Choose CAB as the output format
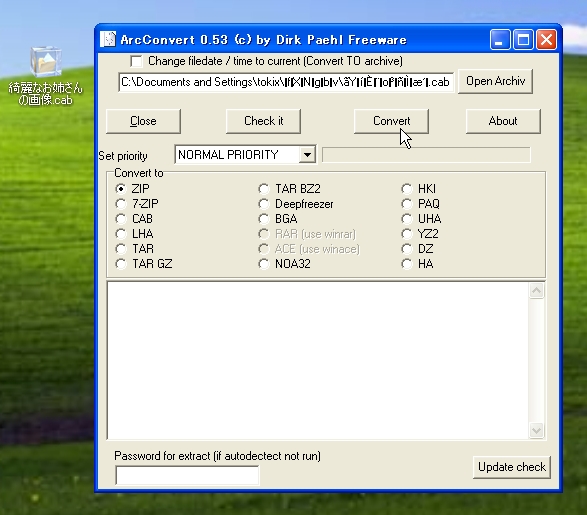 pos(121,219)
